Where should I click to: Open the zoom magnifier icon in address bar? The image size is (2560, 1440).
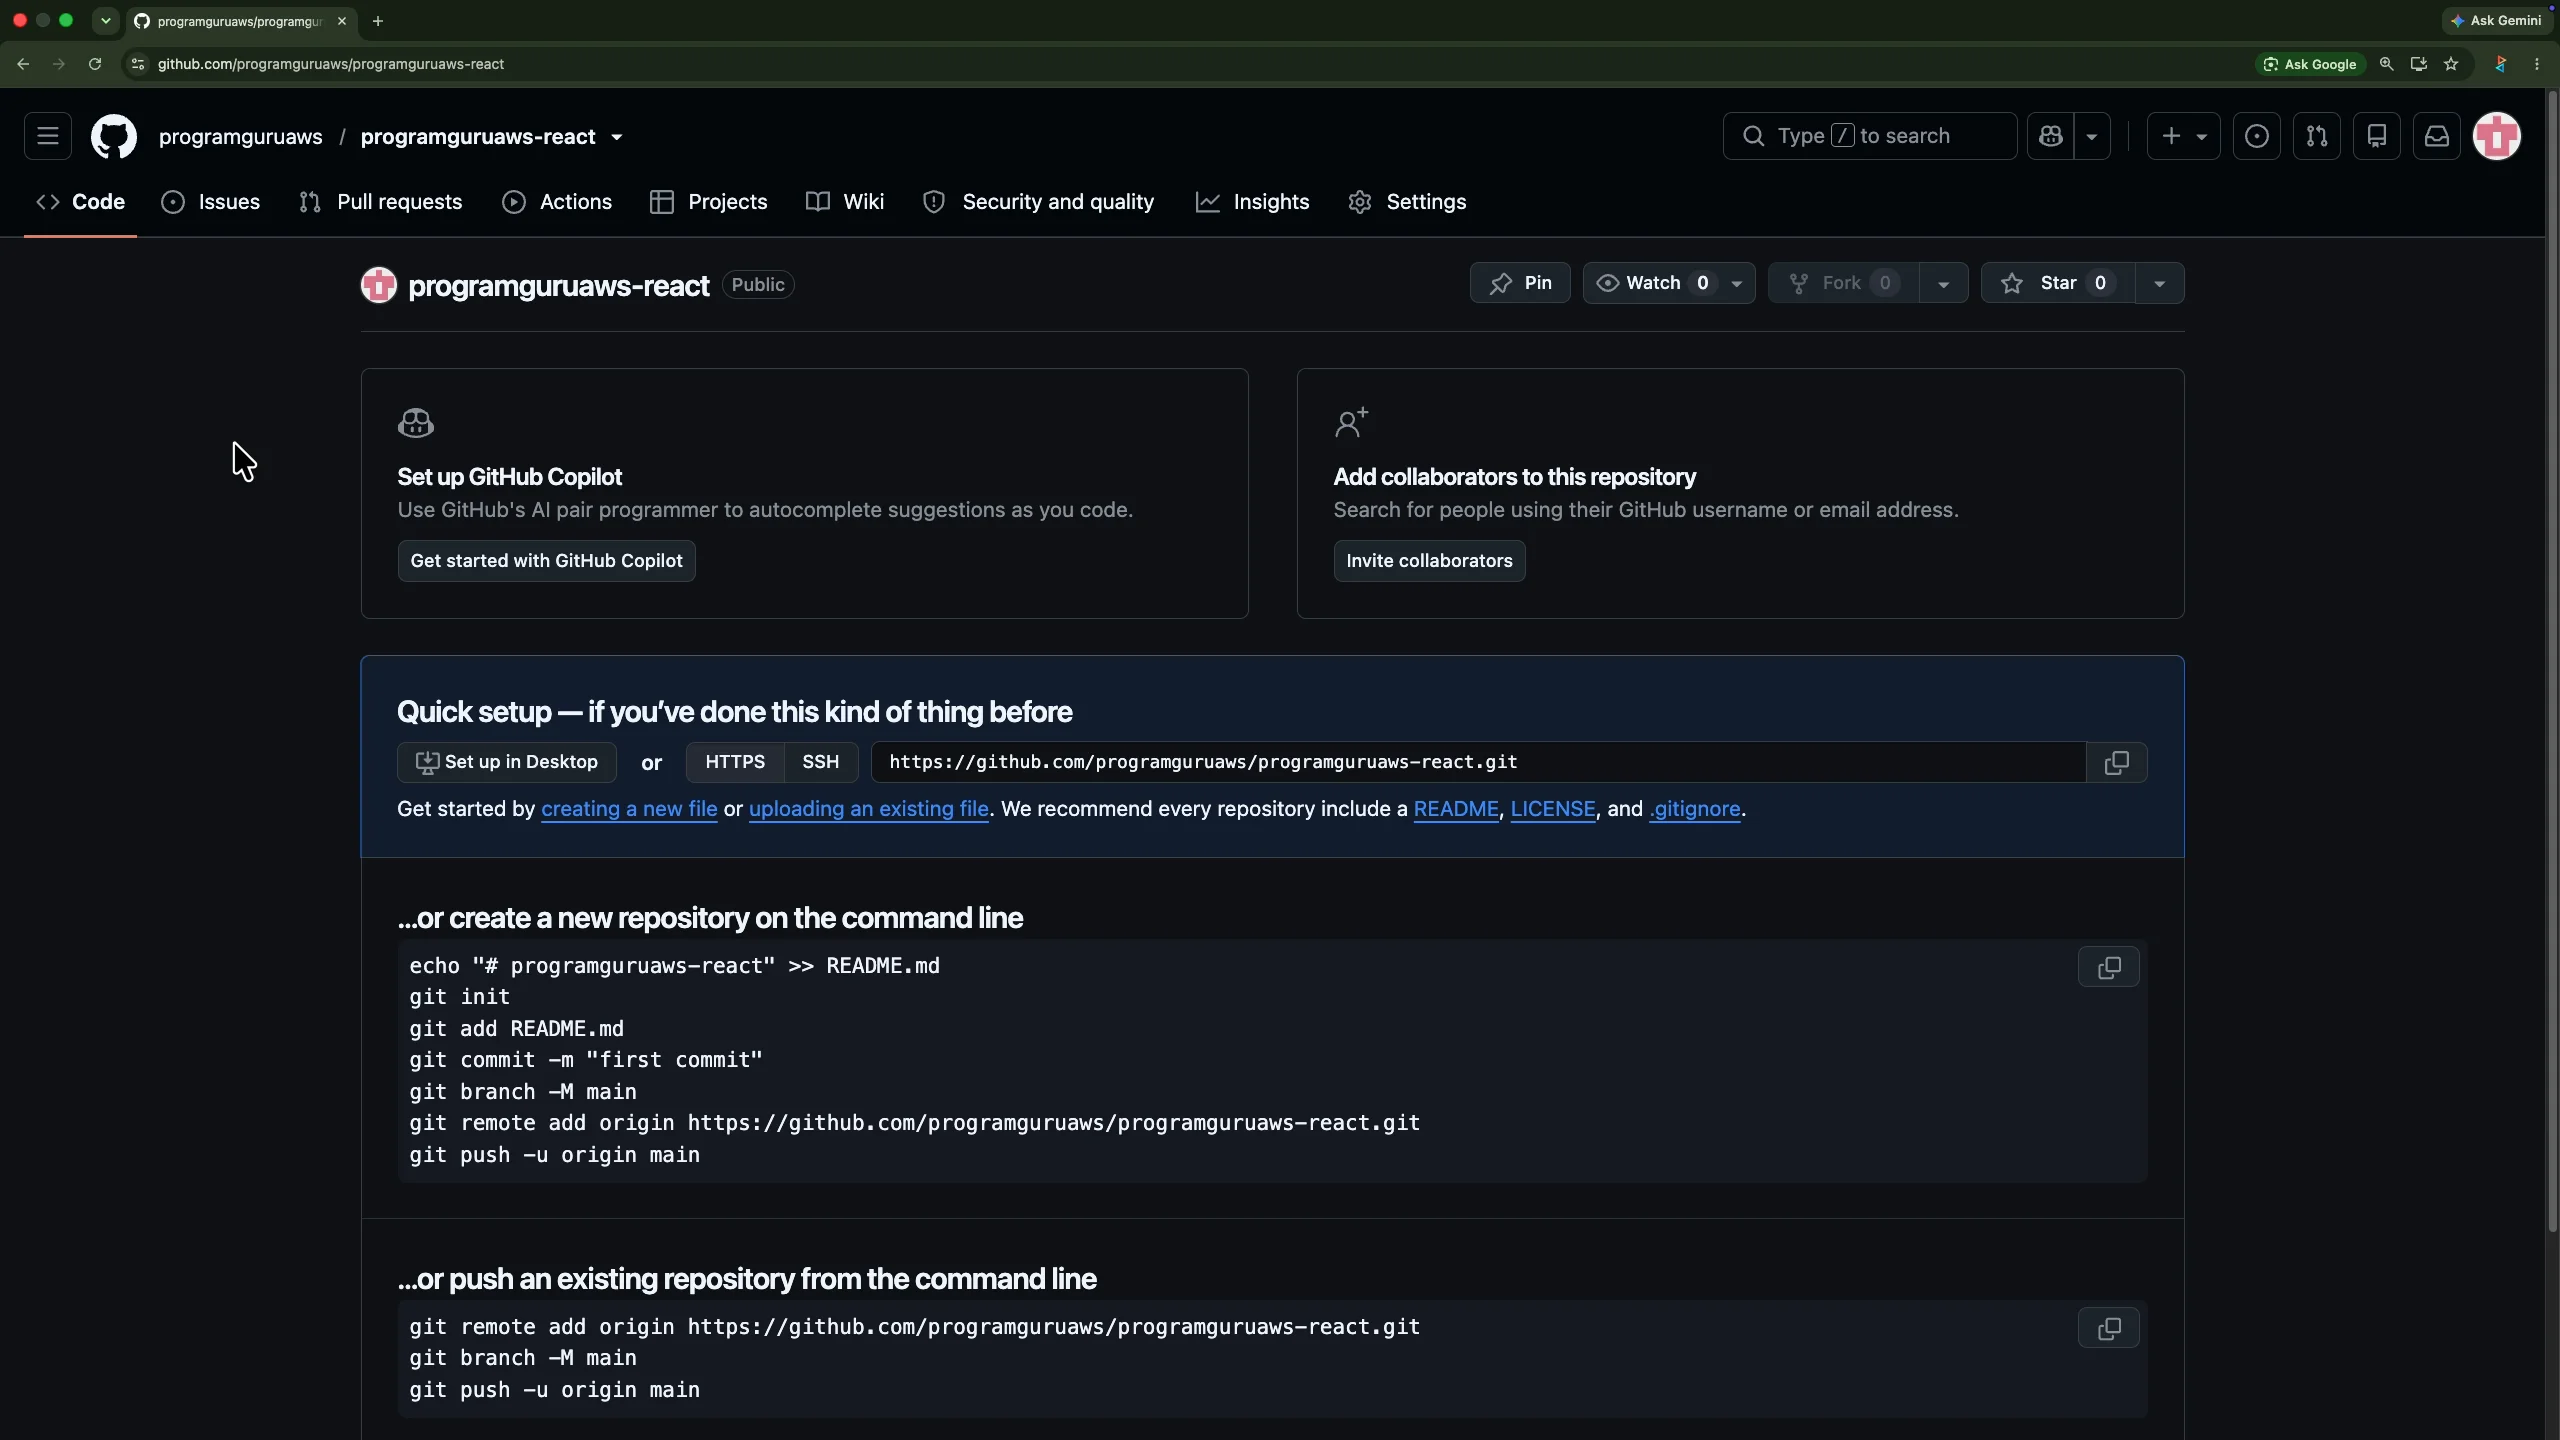(2386, 64)
